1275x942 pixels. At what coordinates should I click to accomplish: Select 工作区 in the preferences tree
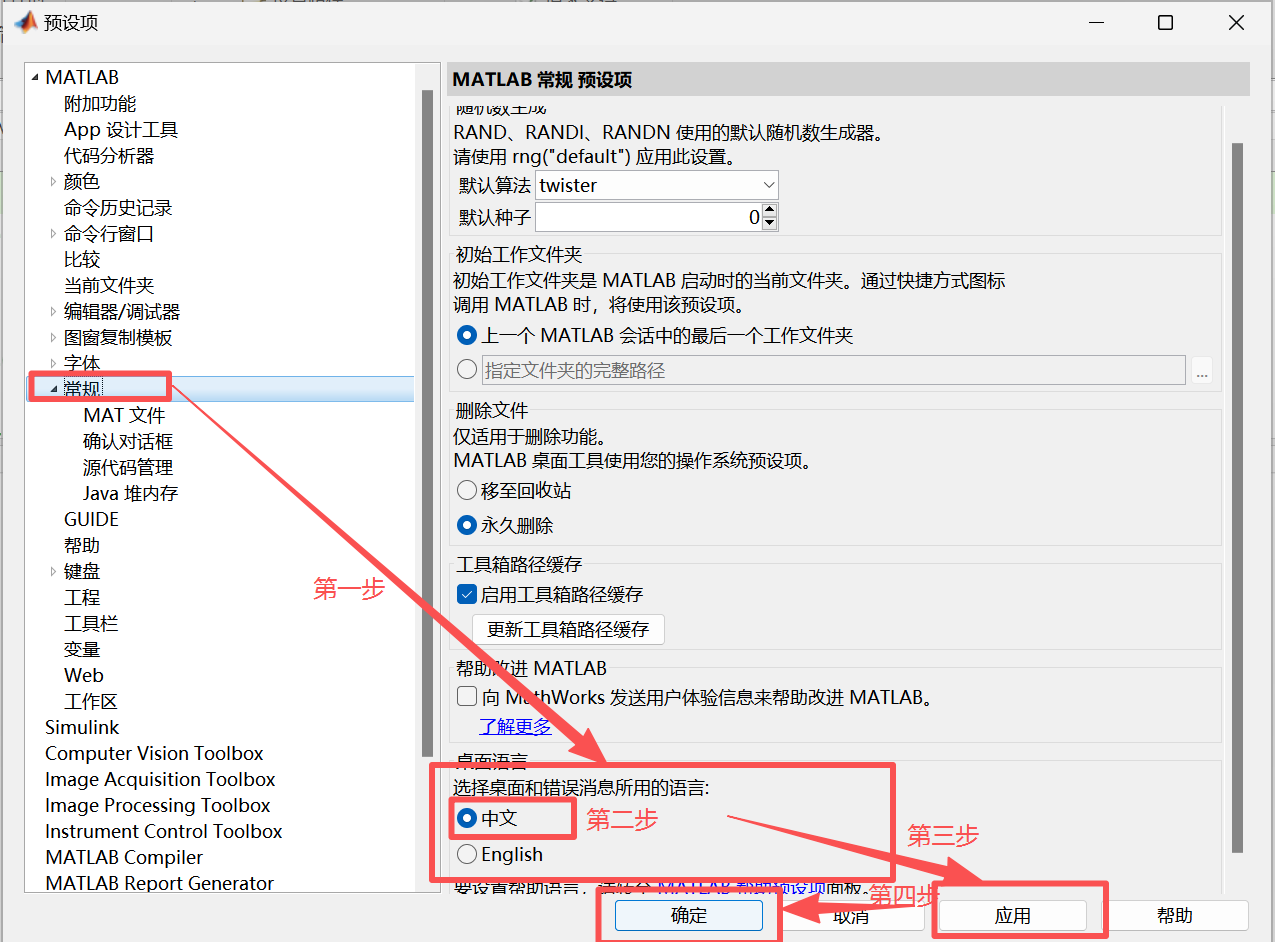click(91, 702)
